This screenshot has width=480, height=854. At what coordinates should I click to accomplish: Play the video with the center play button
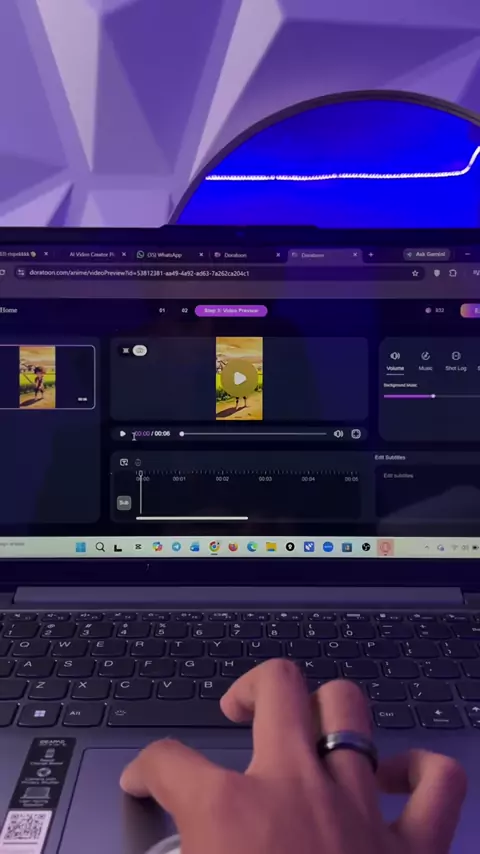pyautogui.click(x=239, y=379)
